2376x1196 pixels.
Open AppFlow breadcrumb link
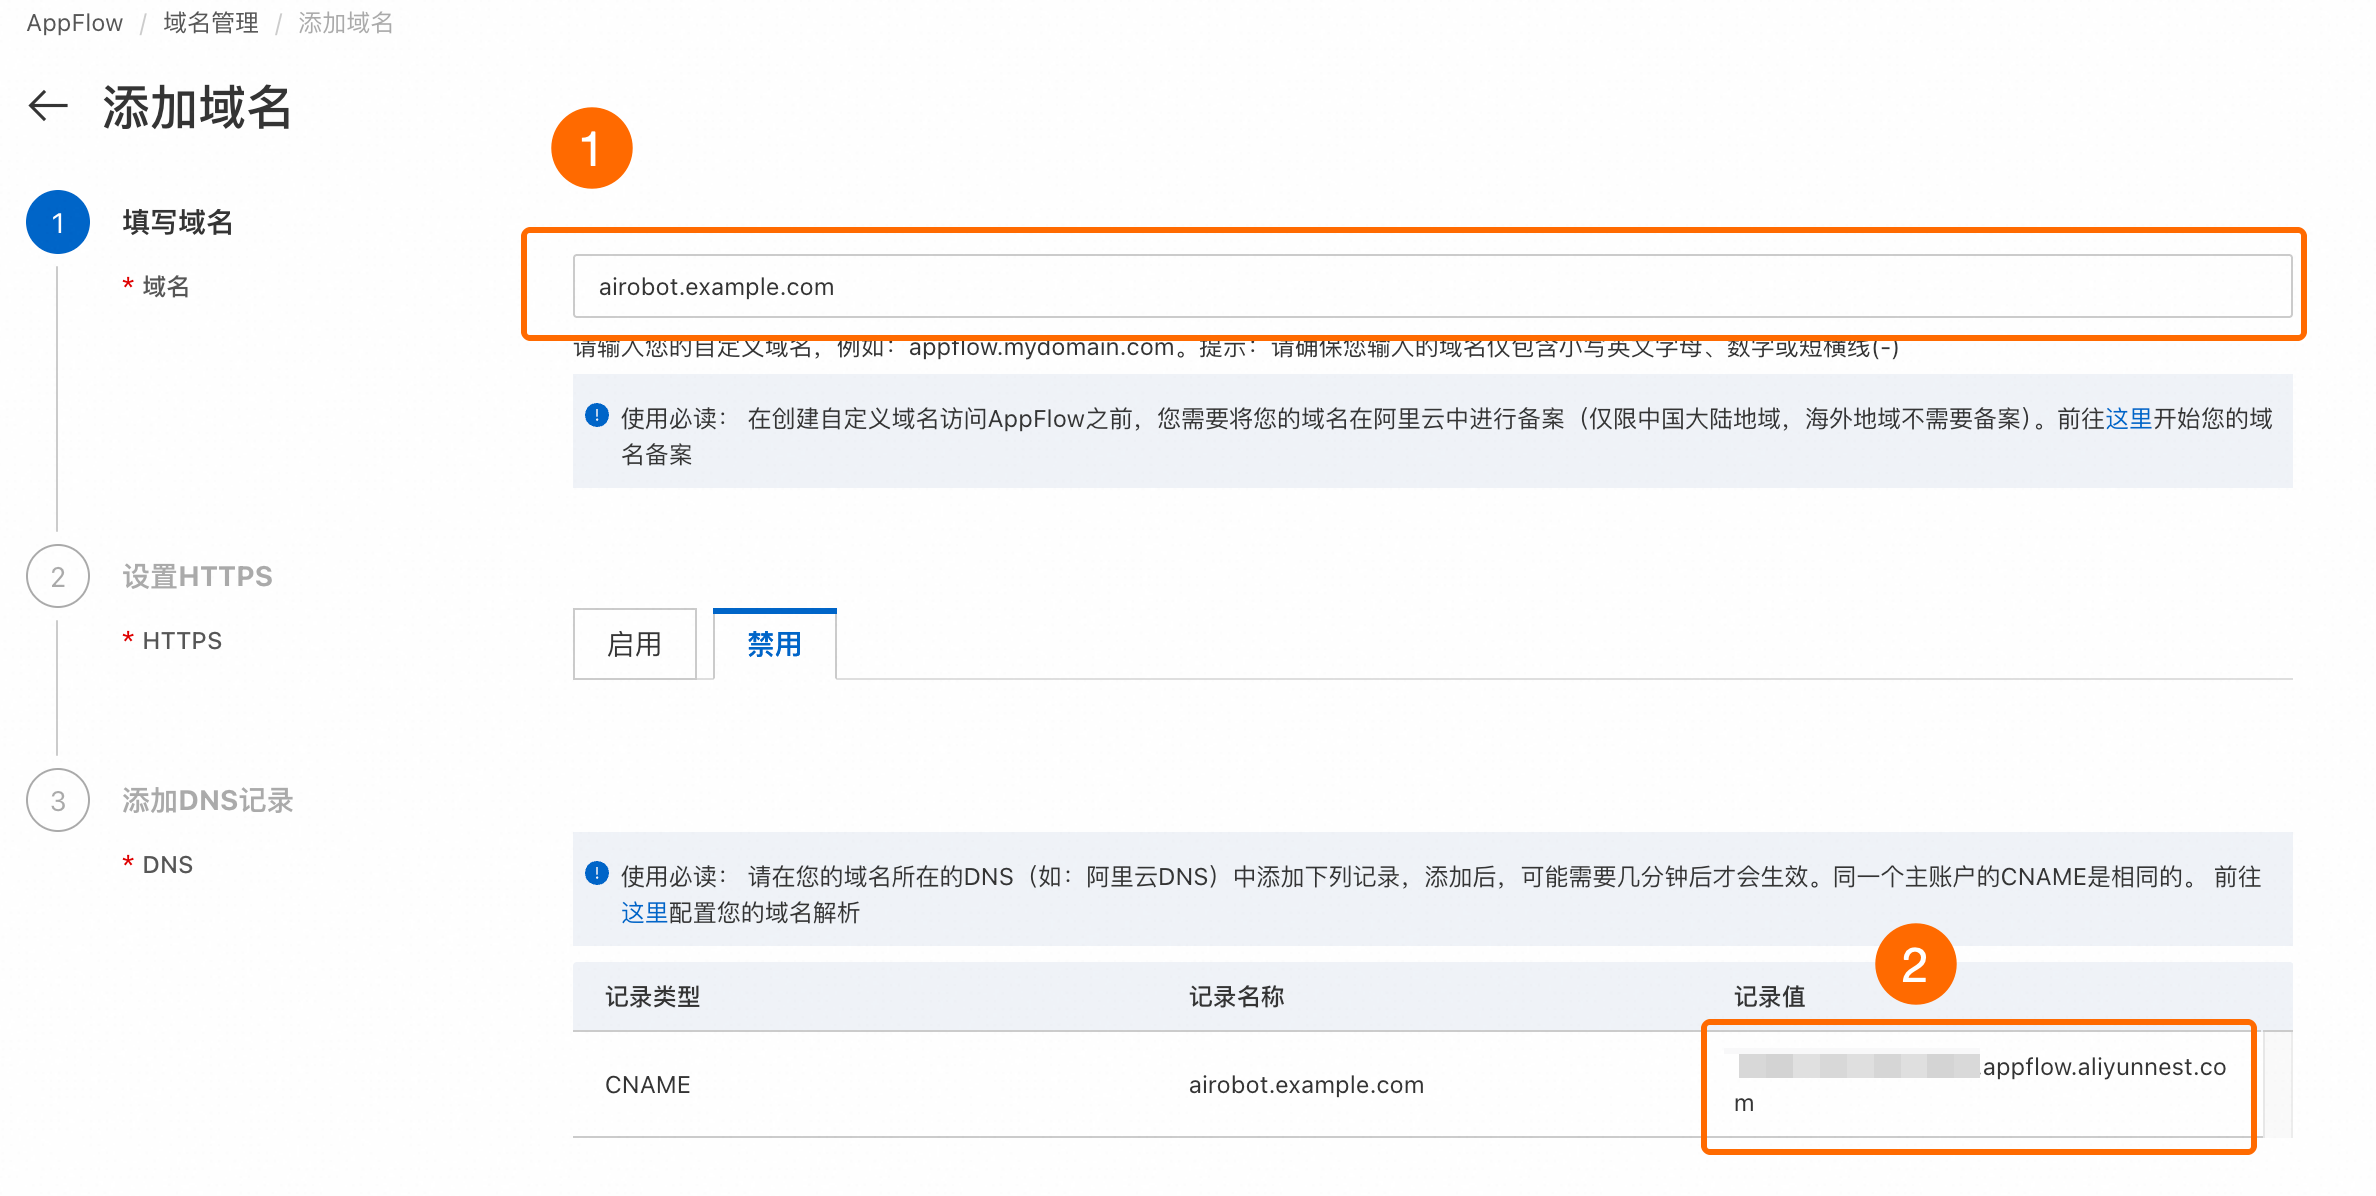coord(75,23)
